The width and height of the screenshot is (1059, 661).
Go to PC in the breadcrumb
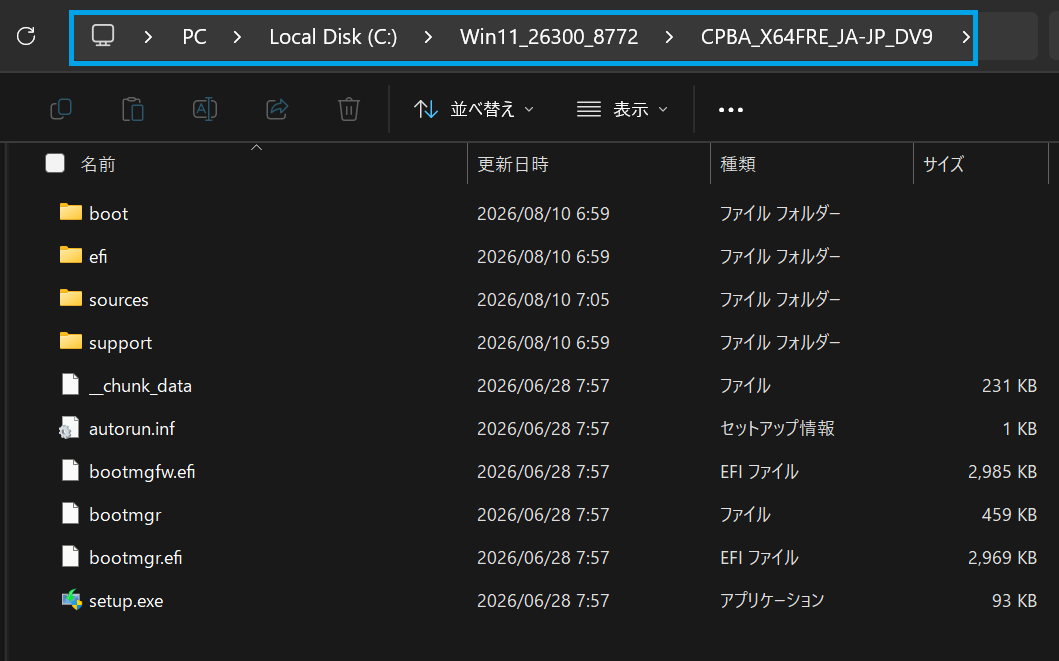pyautogui.click(x=195, y=36)
